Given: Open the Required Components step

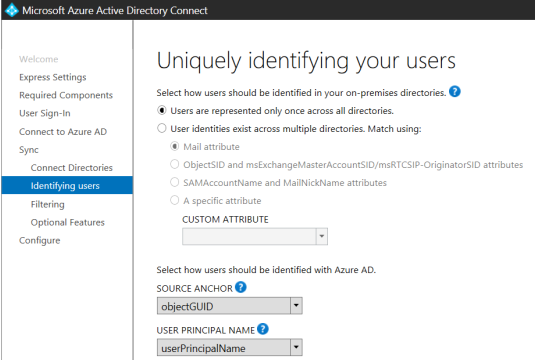Looking at the screenshot, I should coord(66,95).
